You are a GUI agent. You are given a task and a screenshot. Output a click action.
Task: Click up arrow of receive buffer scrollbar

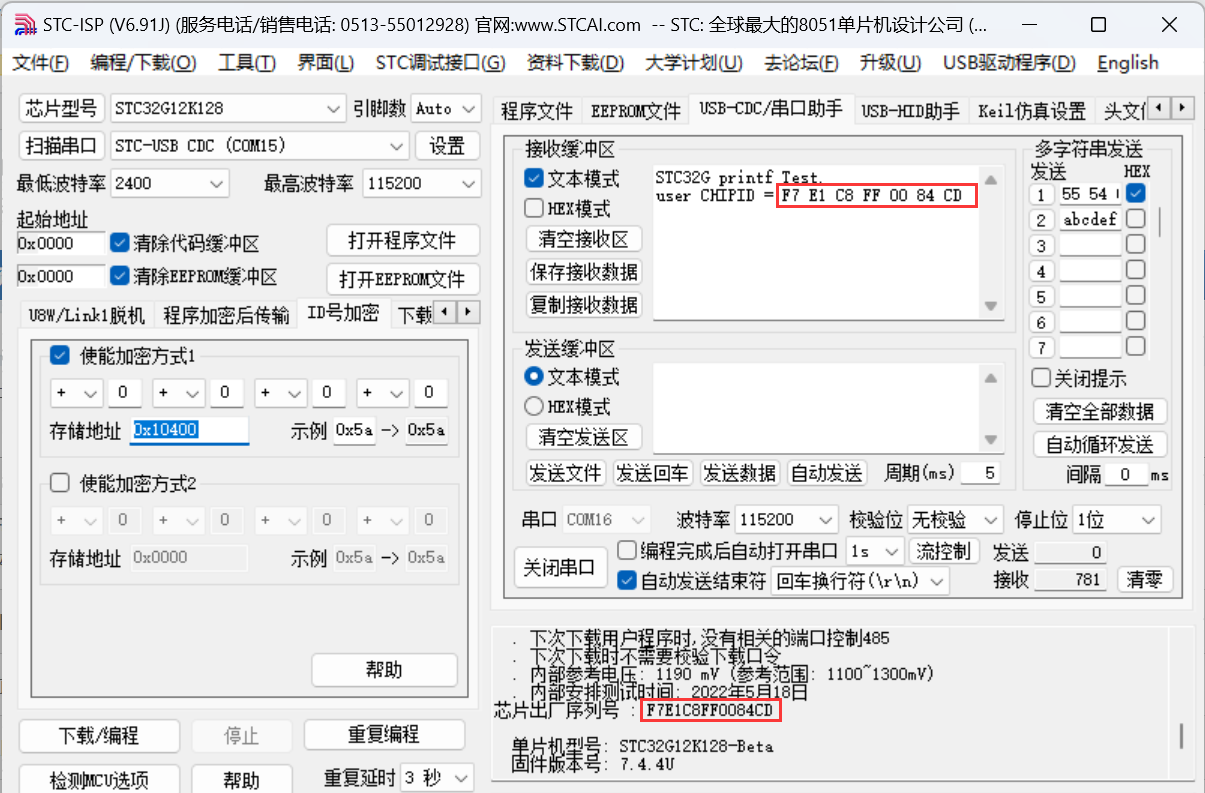point(991,180)
